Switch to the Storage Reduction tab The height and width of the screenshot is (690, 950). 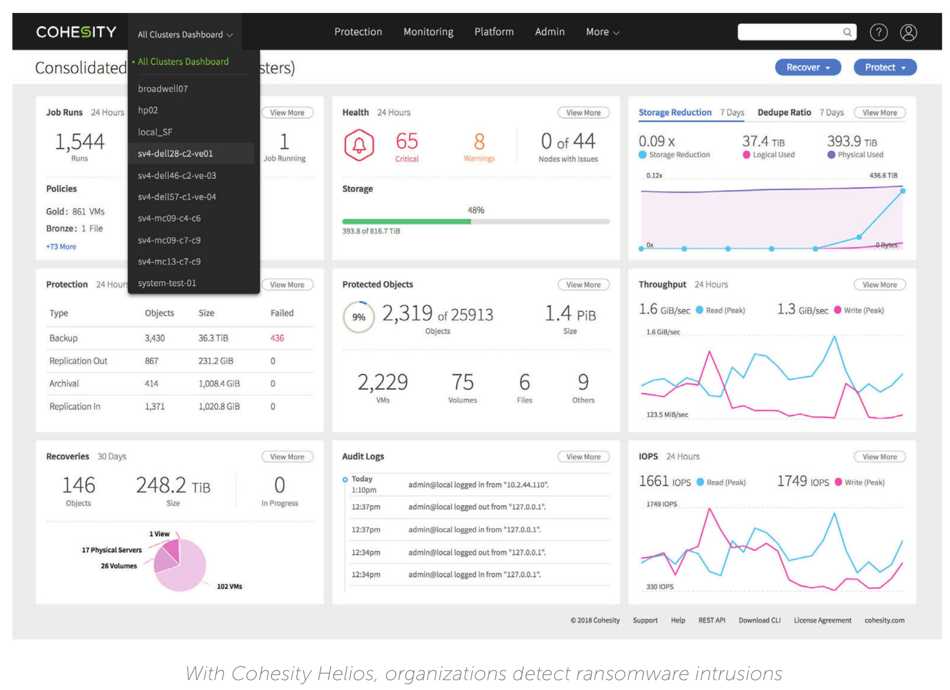point(675,112)
